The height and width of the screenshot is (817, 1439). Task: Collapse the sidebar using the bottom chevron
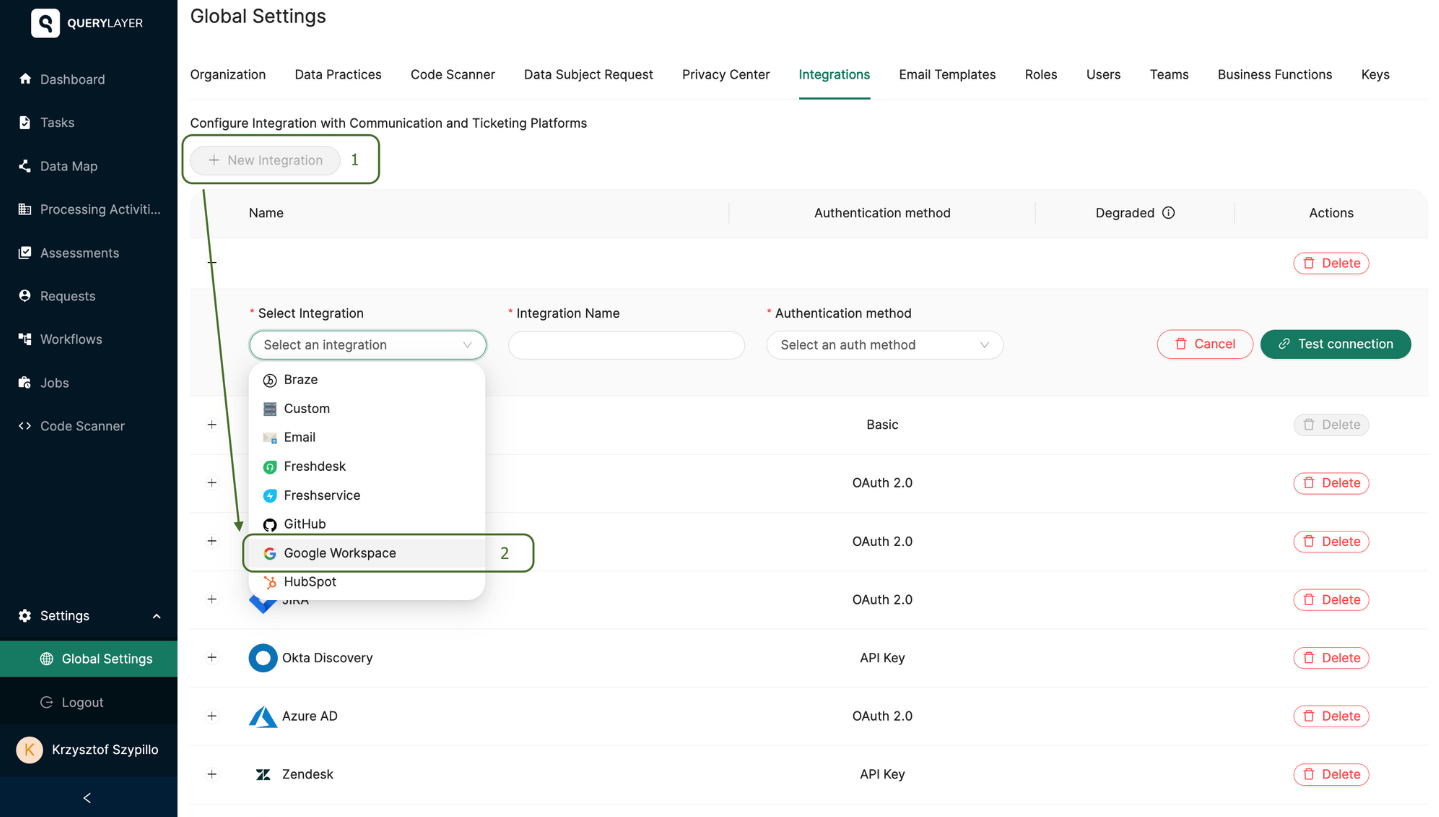(86, 797)
